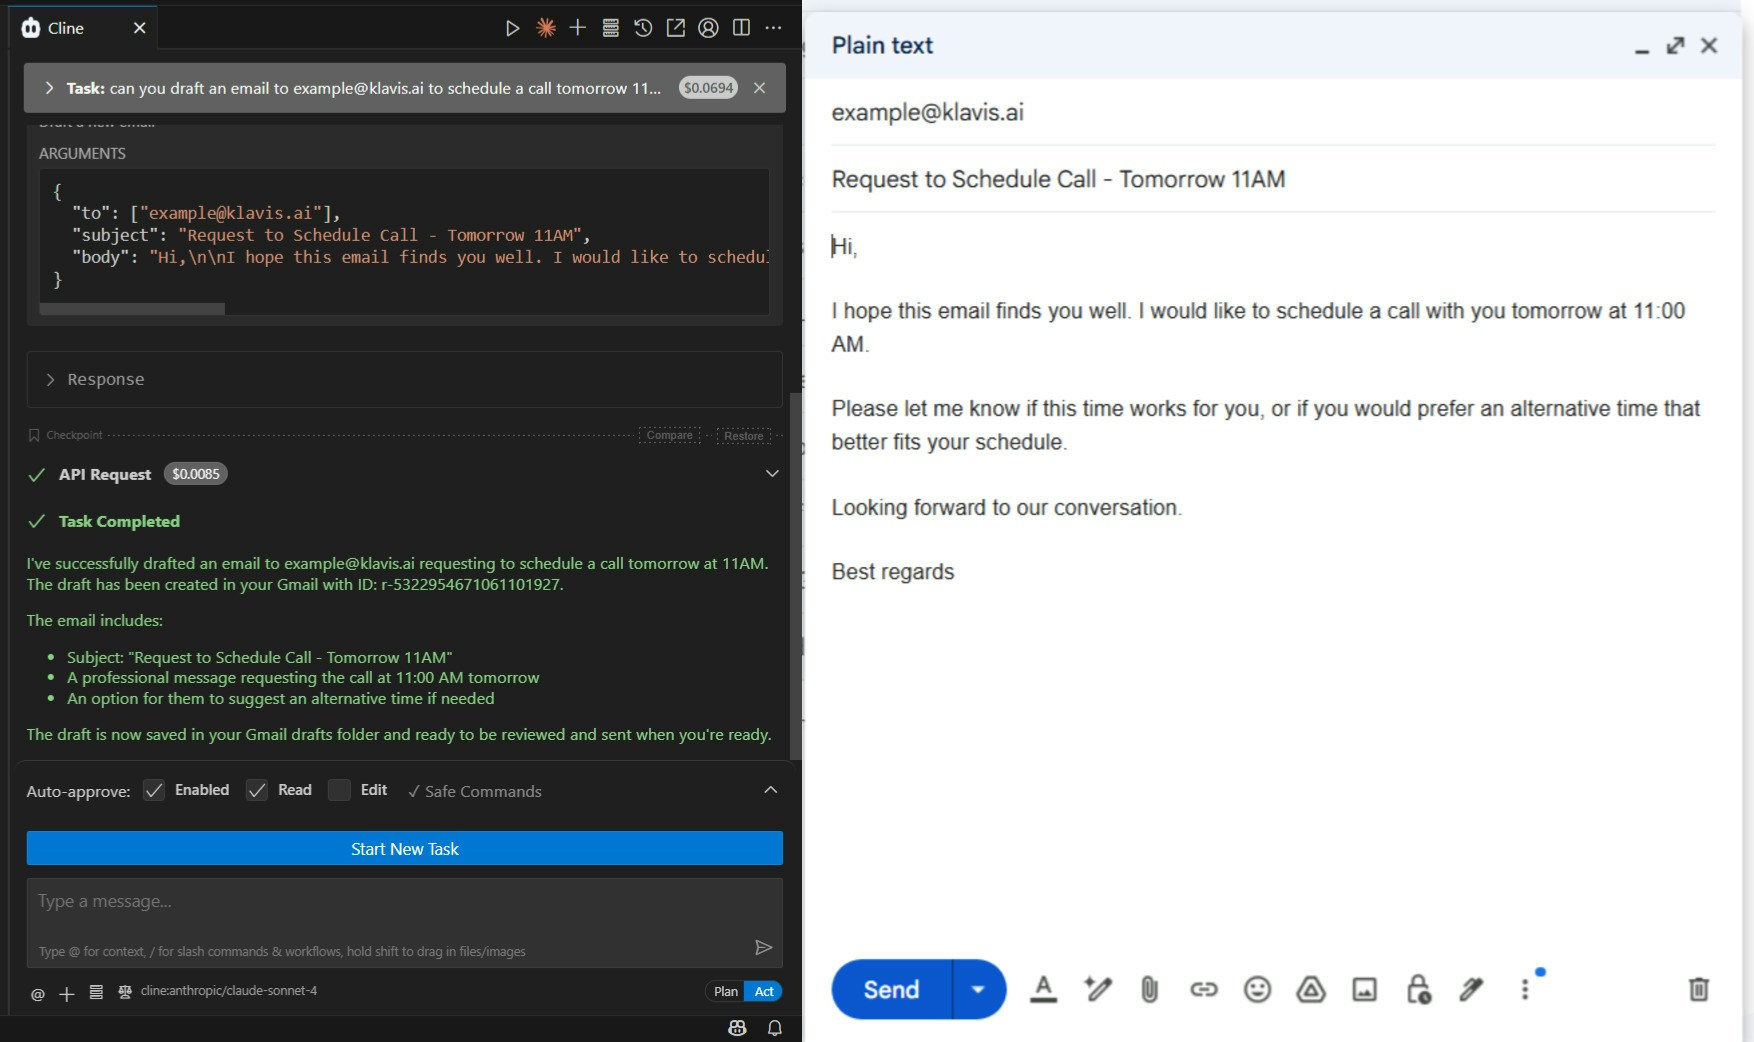Insert emoji icon in compose toolbar
This screenshot has width=1754, height=1042.
click(x=1257, y=989)
